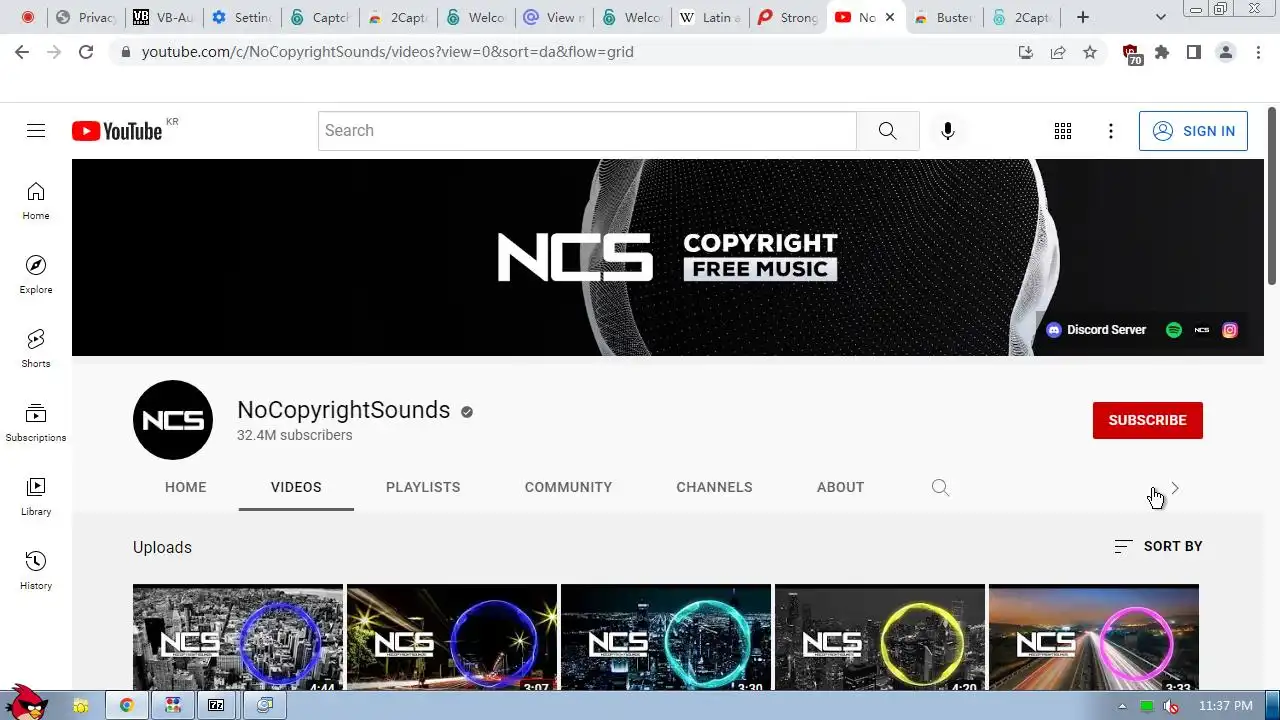This screenshot has height=720, width=1280.
Task: Click the SIGN IN button
Action: coord(1193,131)
